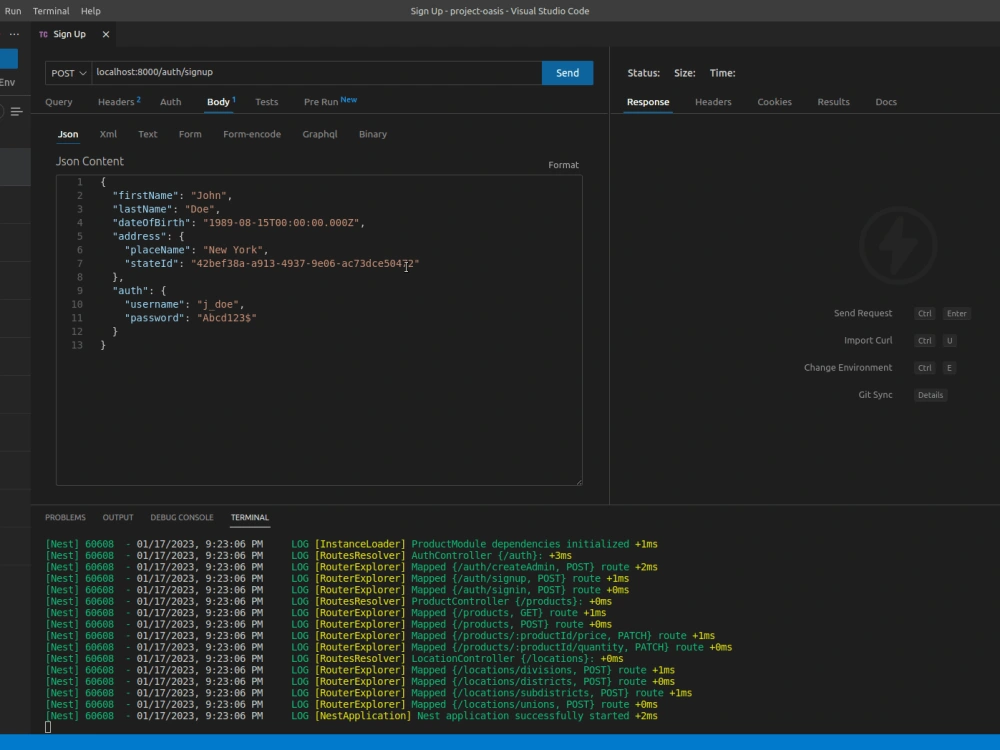Screen dimensions: 1000x750
Task: Select the Graphql body type
Action: 320,135
